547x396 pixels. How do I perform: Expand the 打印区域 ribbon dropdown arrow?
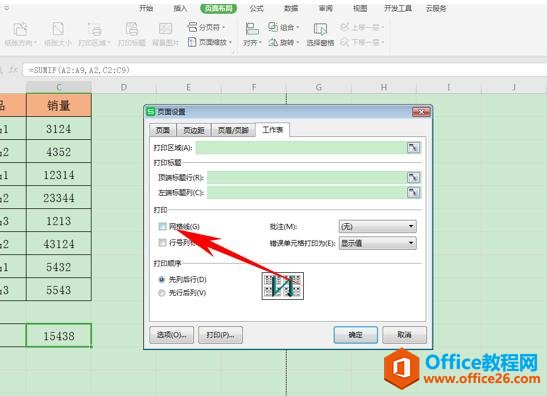tap(109, 43)
